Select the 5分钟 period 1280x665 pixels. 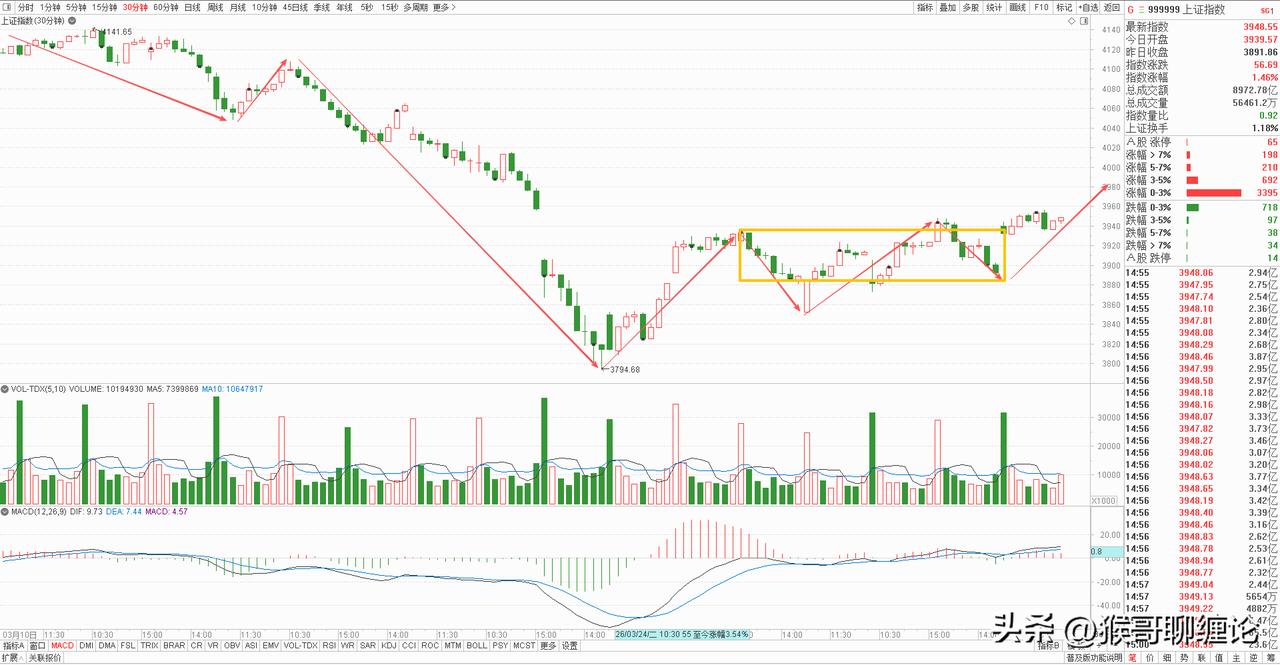76,7
